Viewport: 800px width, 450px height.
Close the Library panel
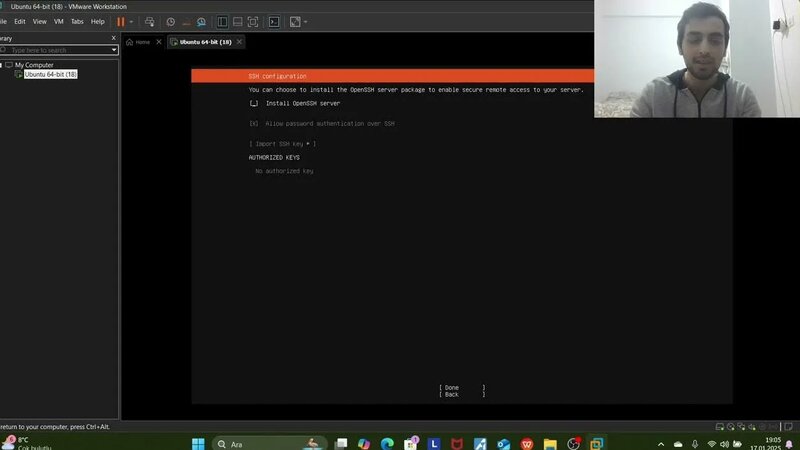[113, 38]
